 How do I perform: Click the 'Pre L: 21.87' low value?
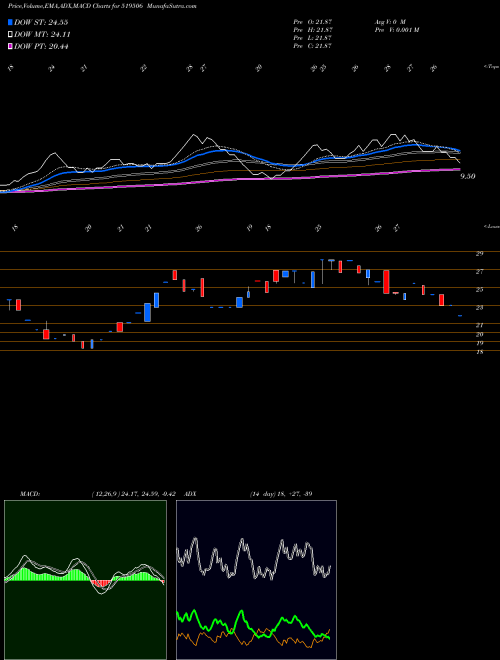(313, 38)
